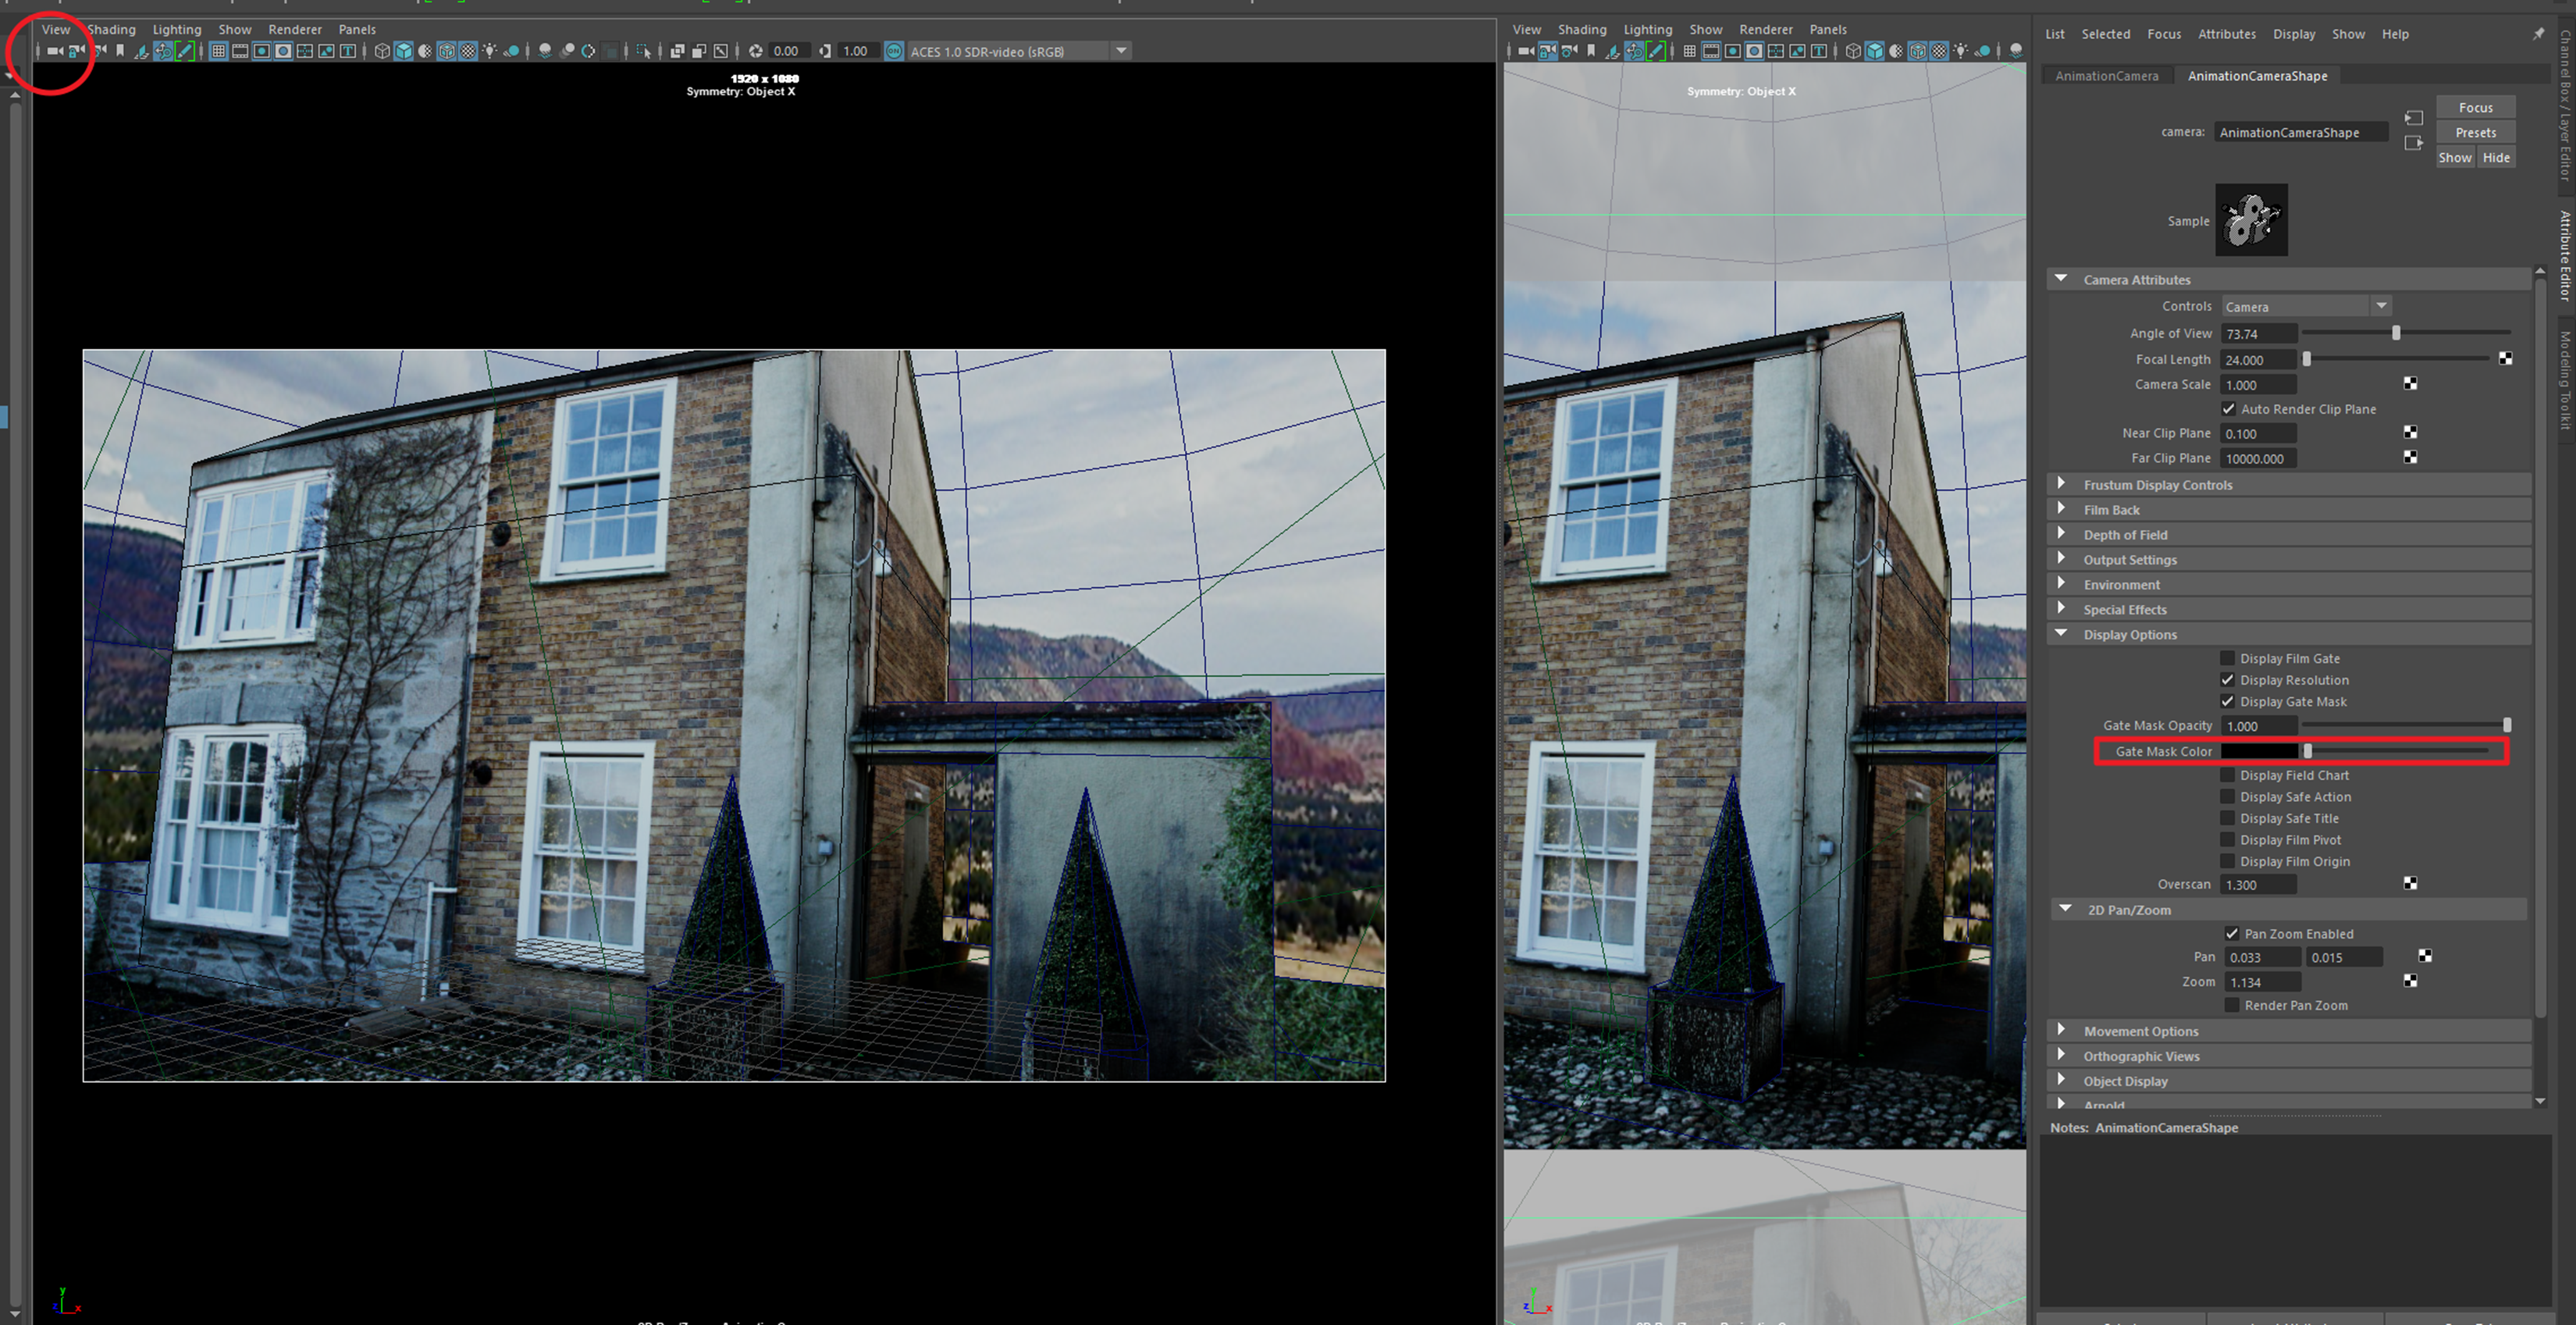Toggle the 2D Pan/Zoom icon in left viewport
Viewport: 2576px width, 1325px height.
coord(162,51)
